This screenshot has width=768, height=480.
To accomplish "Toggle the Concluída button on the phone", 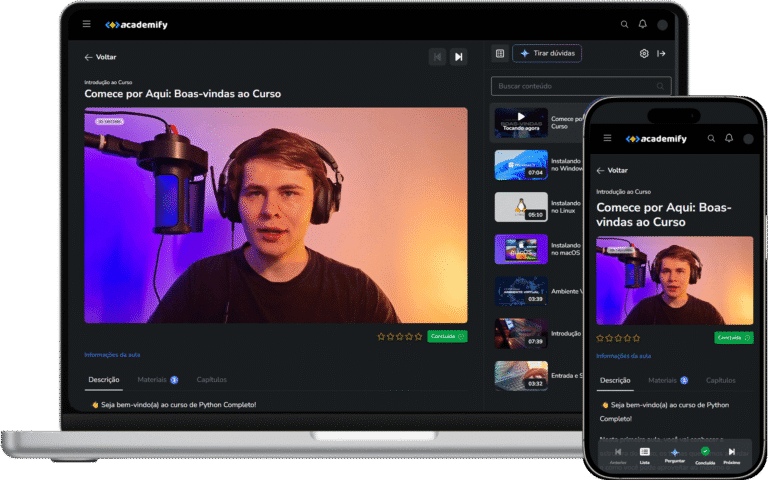I will (733, 338).
